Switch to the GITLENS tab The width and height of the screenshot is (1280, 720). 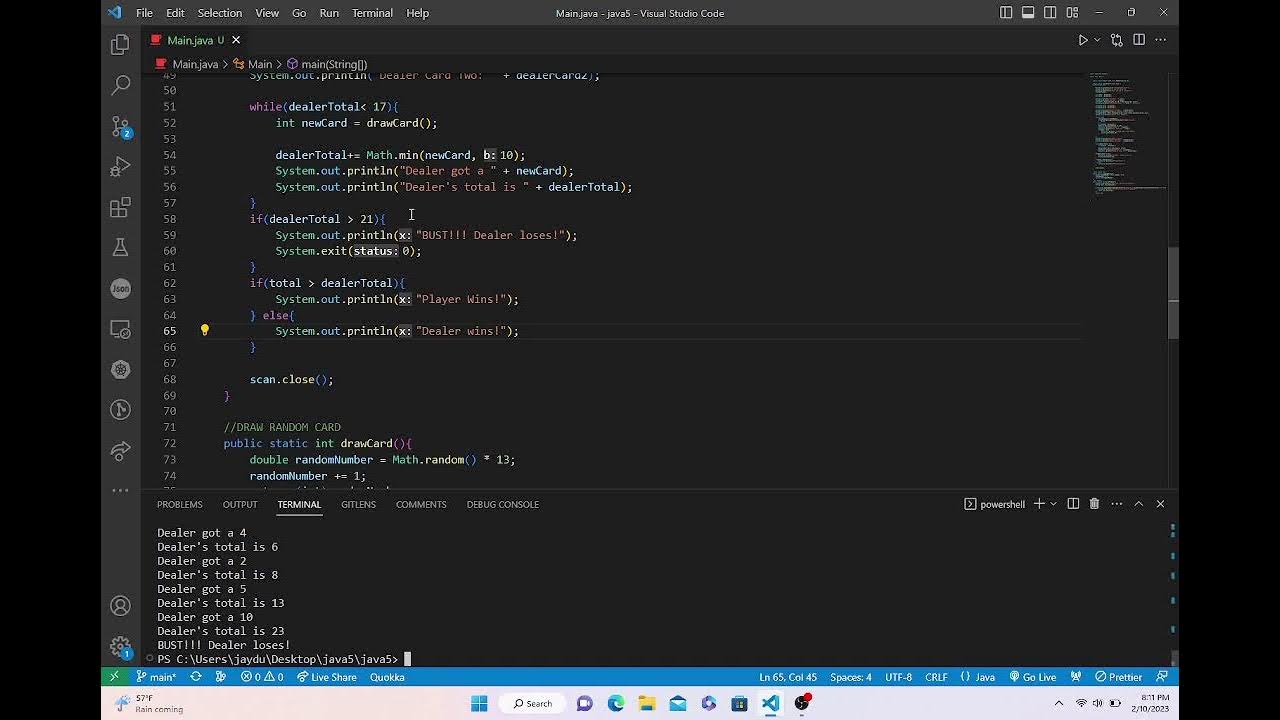point(358,504)
